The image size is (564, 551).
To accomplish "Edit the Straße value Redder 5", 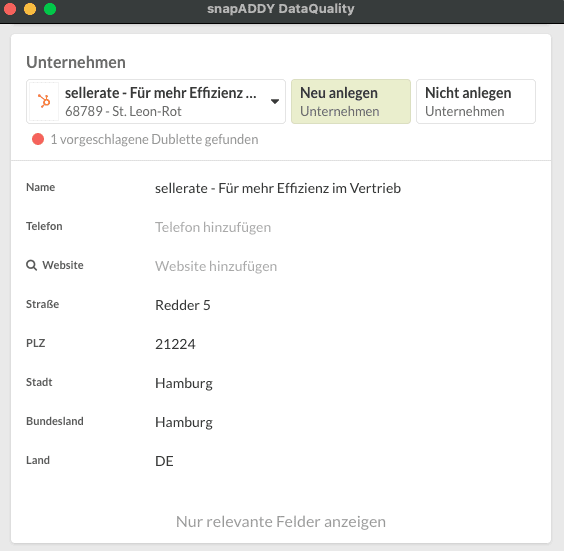I will [x=183, y=305].
